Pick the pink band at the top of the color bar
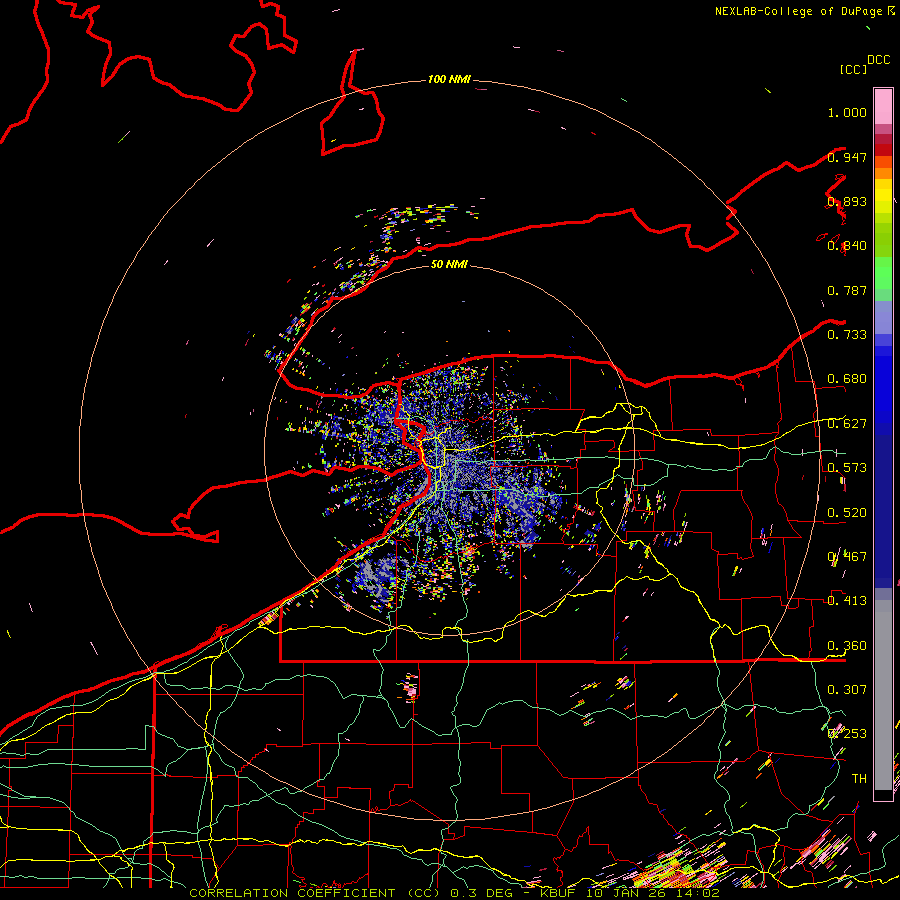This screenshot has width=900, height=900. pyautogui.click(x=883, y=106)
